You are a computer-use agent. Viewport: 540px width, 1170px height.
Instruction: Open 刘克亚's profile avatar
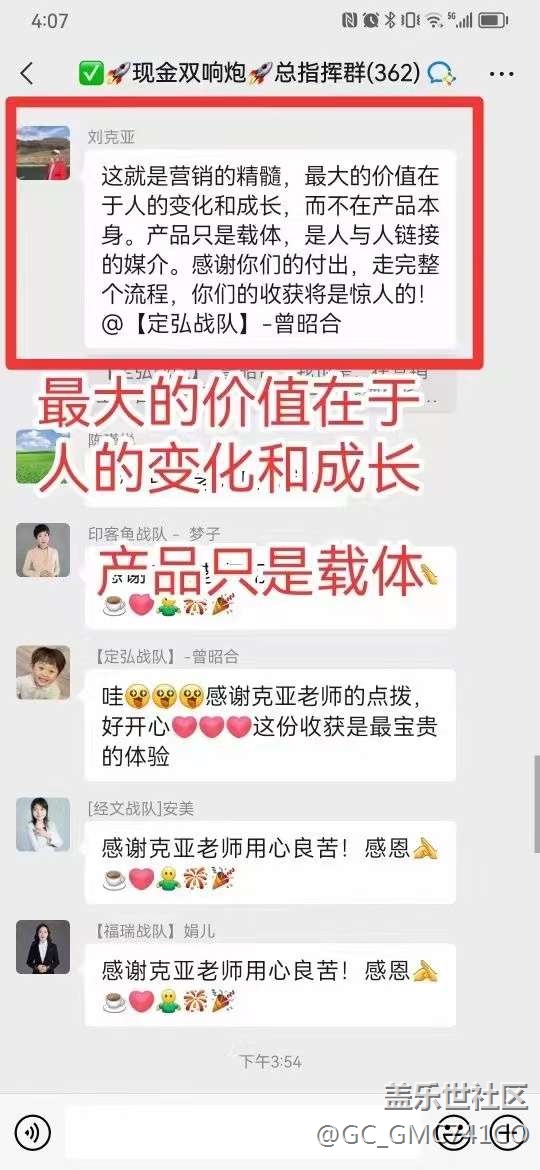tap(43, 153)
